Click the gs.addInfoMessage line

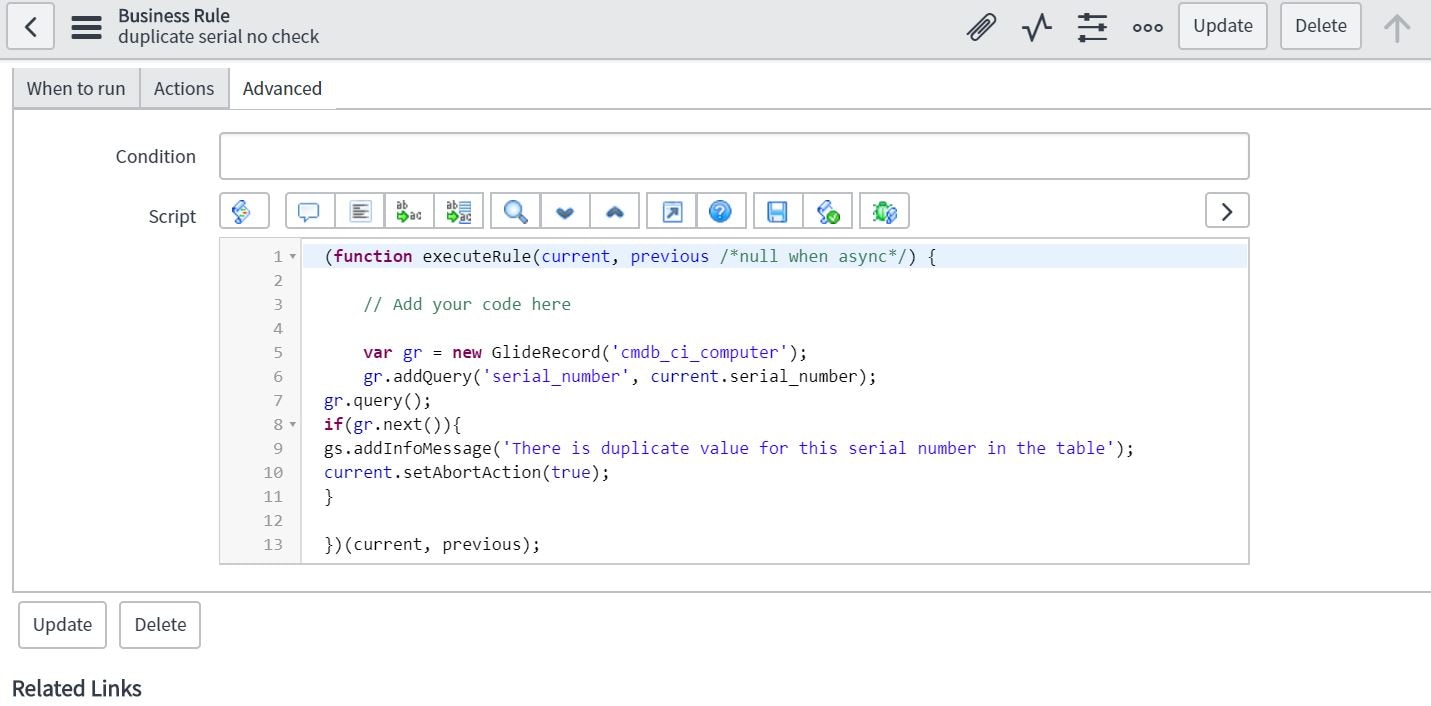[729, 448]
